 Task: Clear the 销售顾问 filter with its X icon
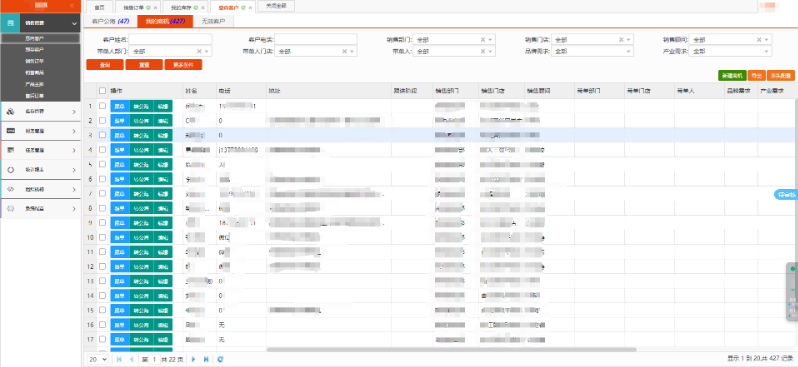(759, 40)
